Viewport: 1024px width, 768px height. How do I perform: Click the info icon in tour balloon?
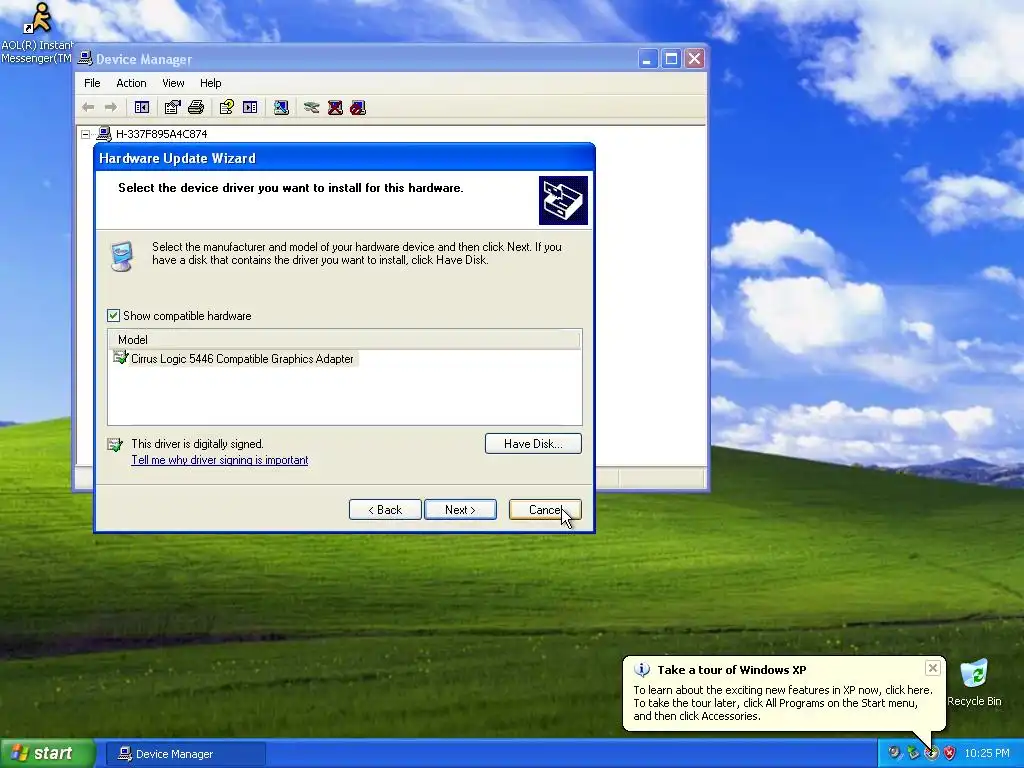point(642,669)
